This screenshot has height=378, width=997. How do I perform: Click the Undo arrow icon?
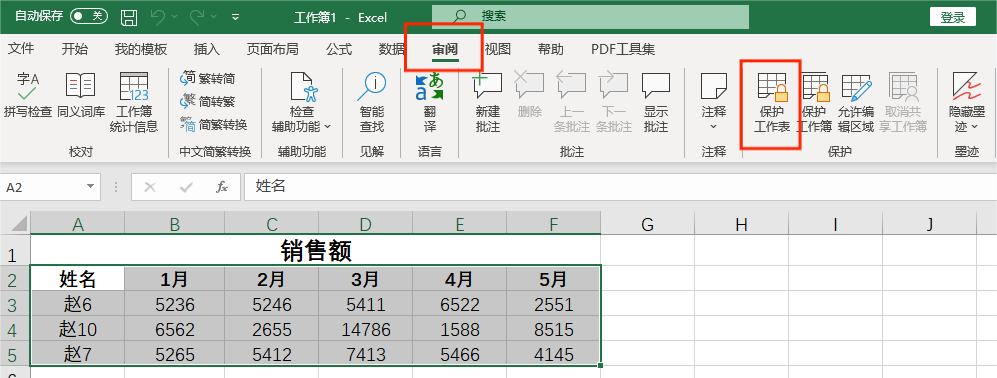[x=159, y=17]
